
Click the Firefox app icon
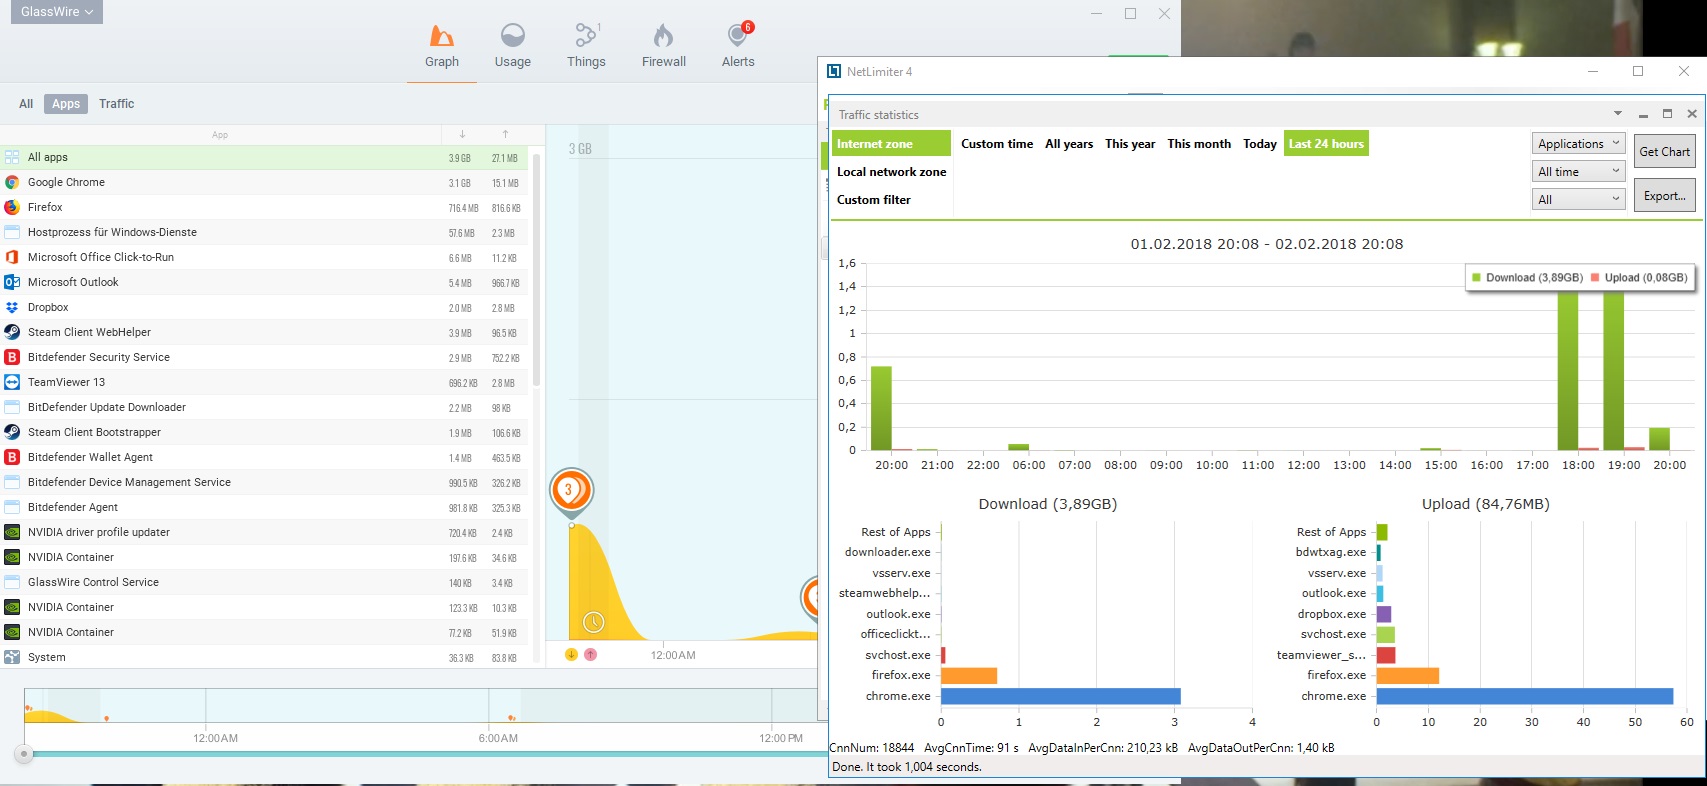point(12,207)
